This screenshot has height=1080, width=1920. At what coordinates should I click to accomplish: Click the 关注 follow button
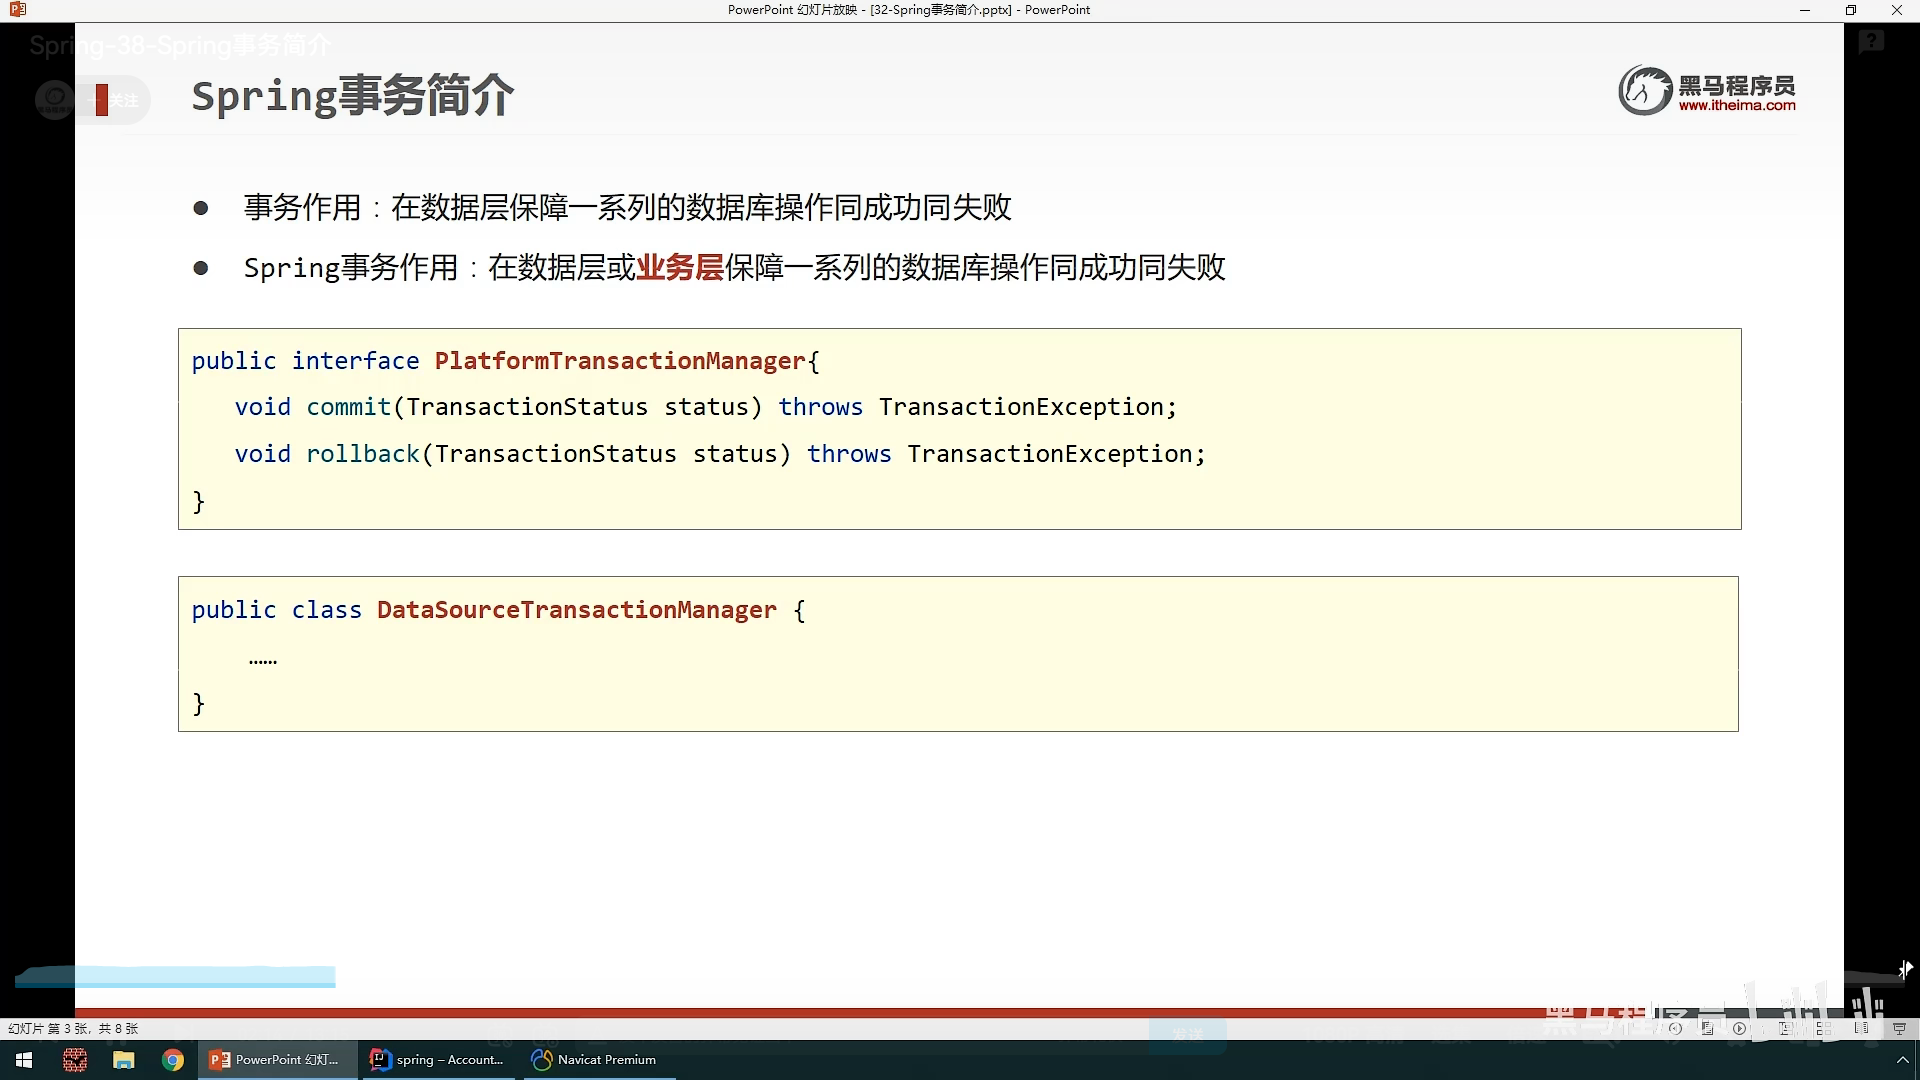click(122, 100)
